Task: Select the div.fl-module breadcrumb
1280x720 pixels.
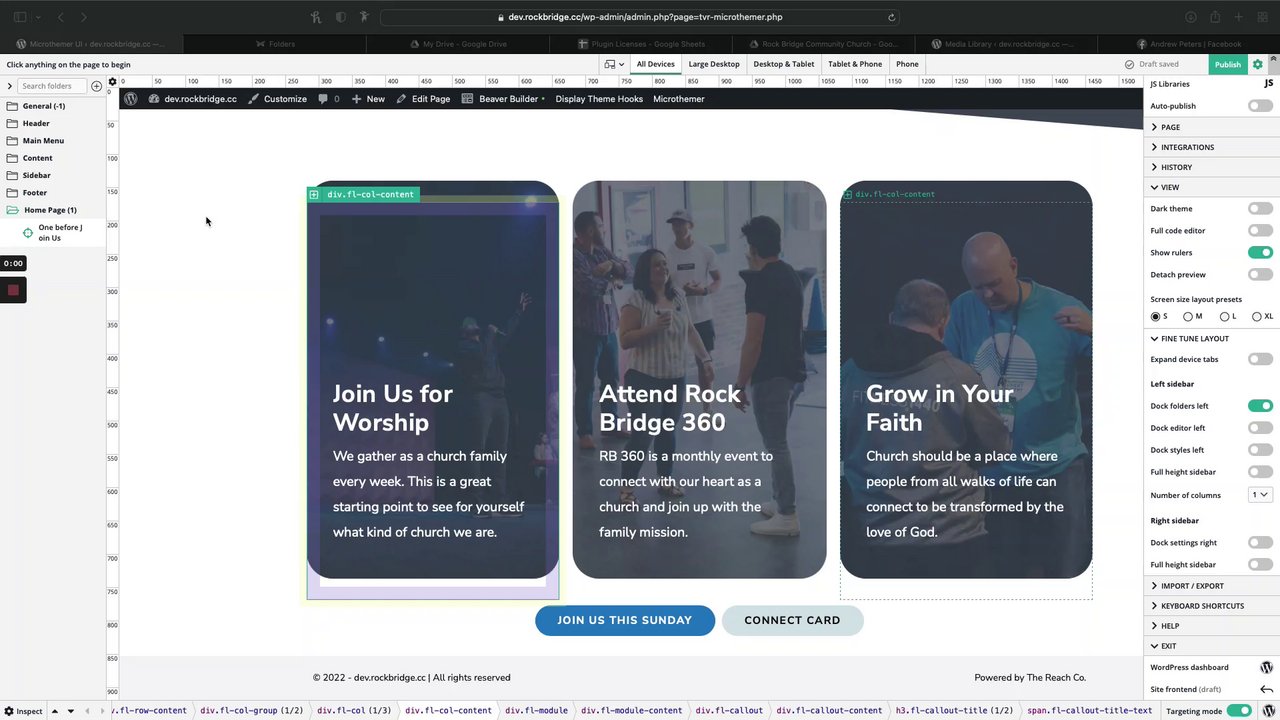Action: click(536, 711)
